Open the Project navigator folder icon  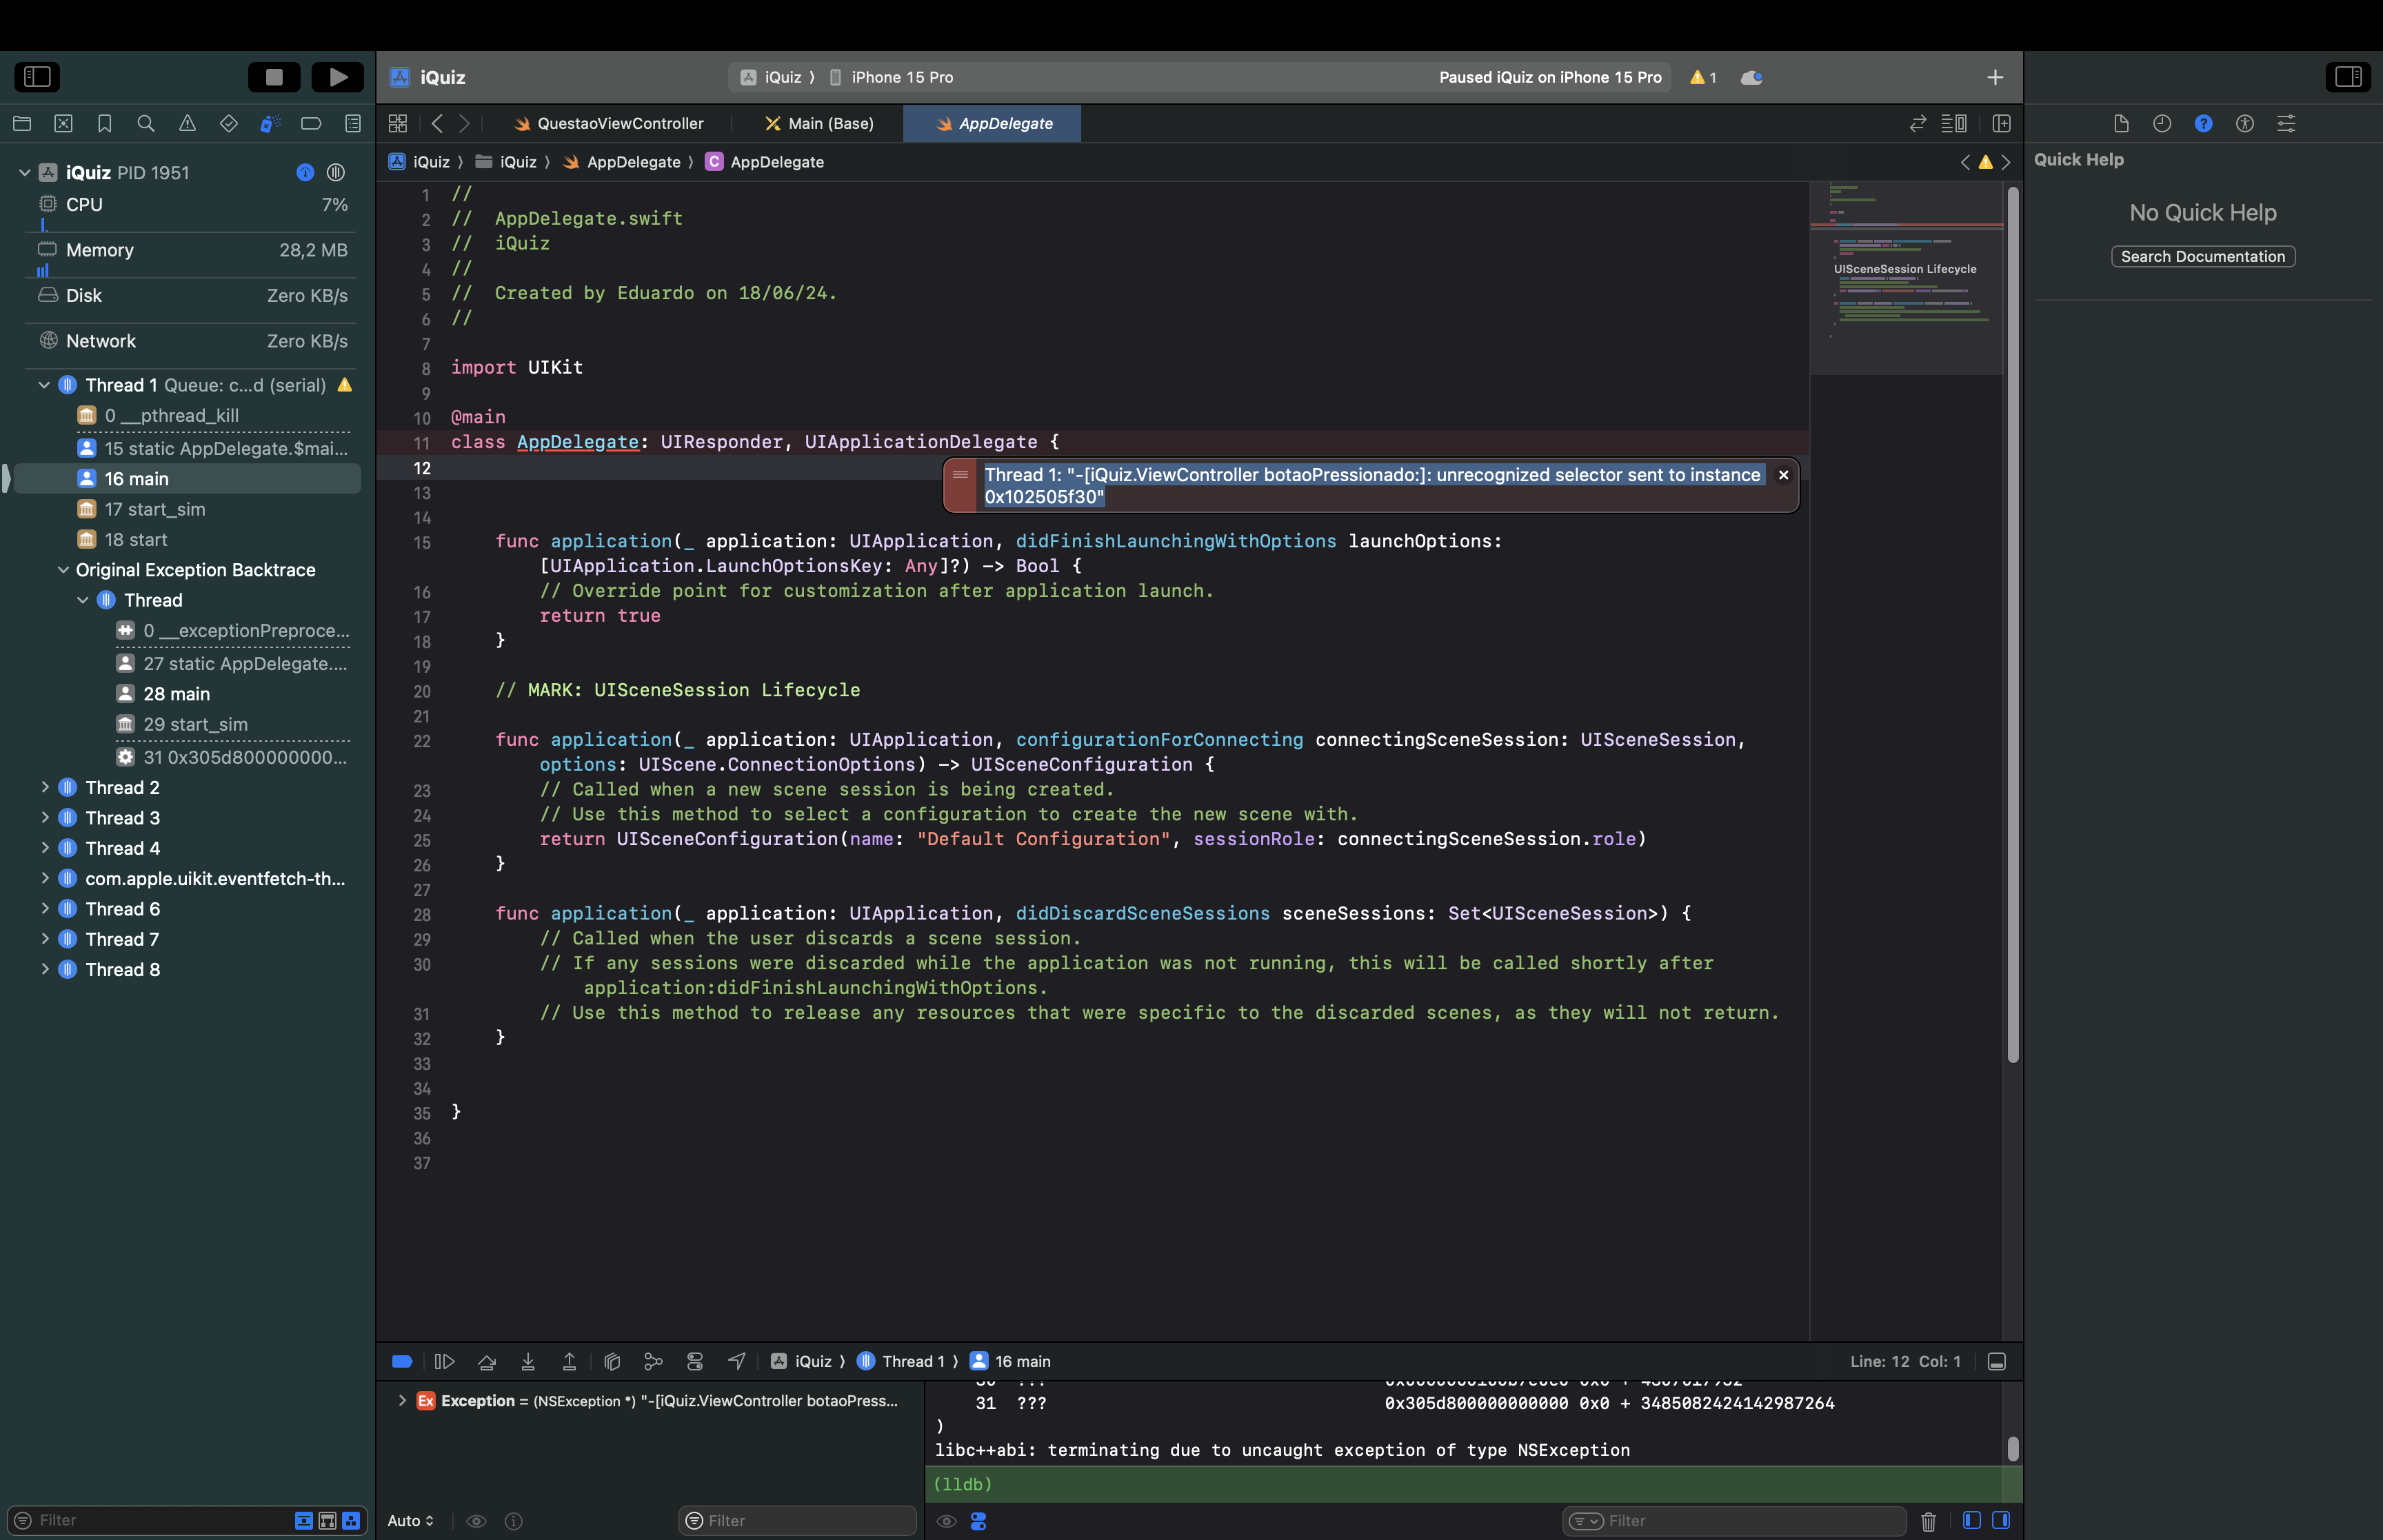coord(22,123)
